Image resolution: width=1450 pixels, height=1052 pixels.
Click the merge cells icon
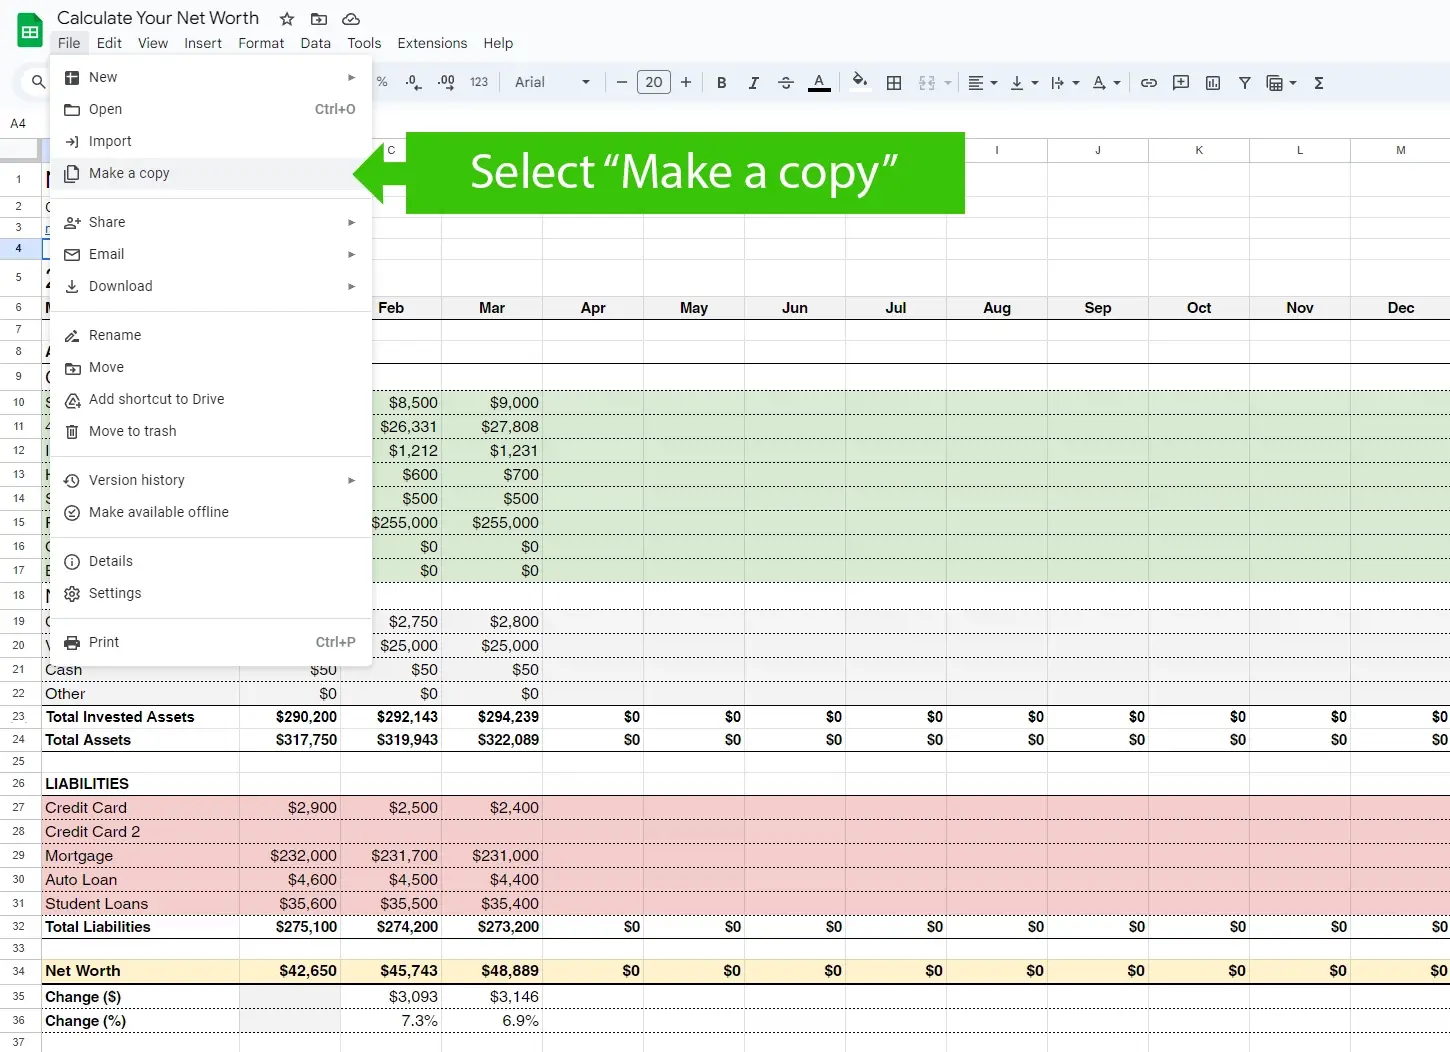927,82
